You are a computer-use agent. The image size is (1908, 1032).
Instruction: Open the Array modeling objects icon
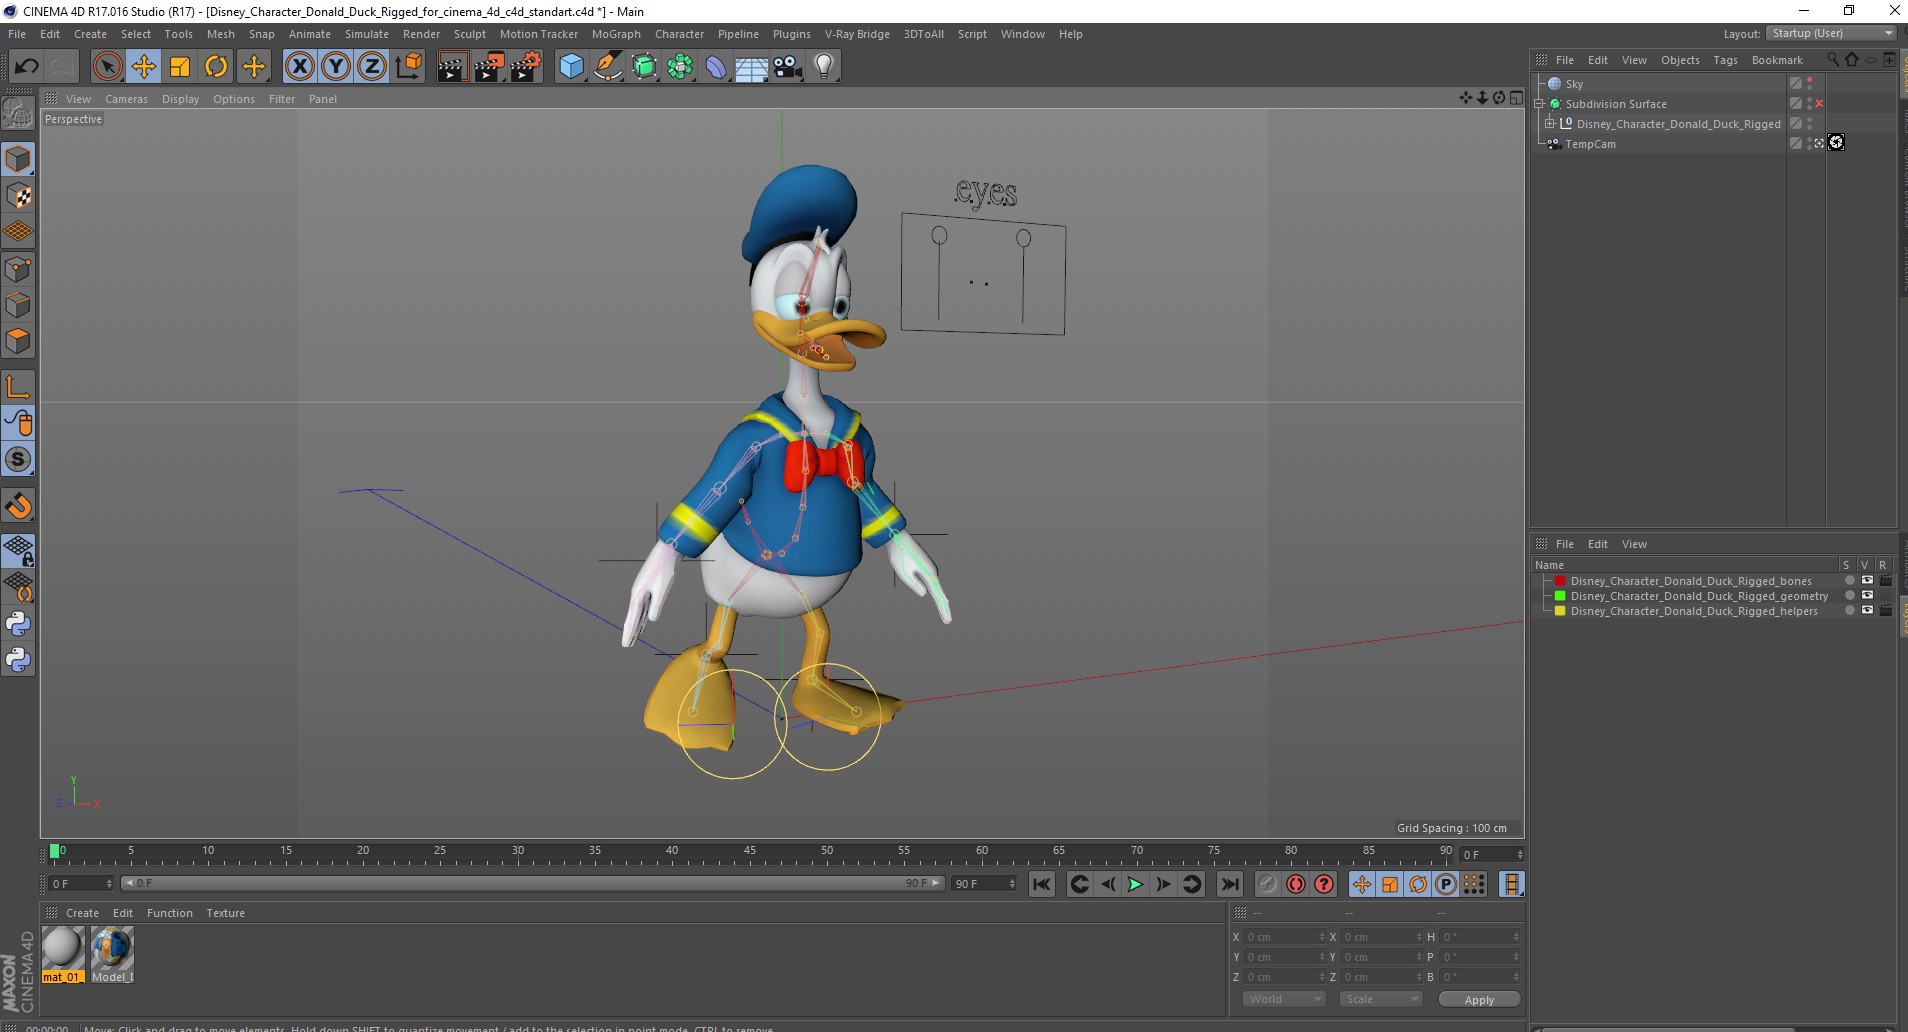click(x=680, y=67)
